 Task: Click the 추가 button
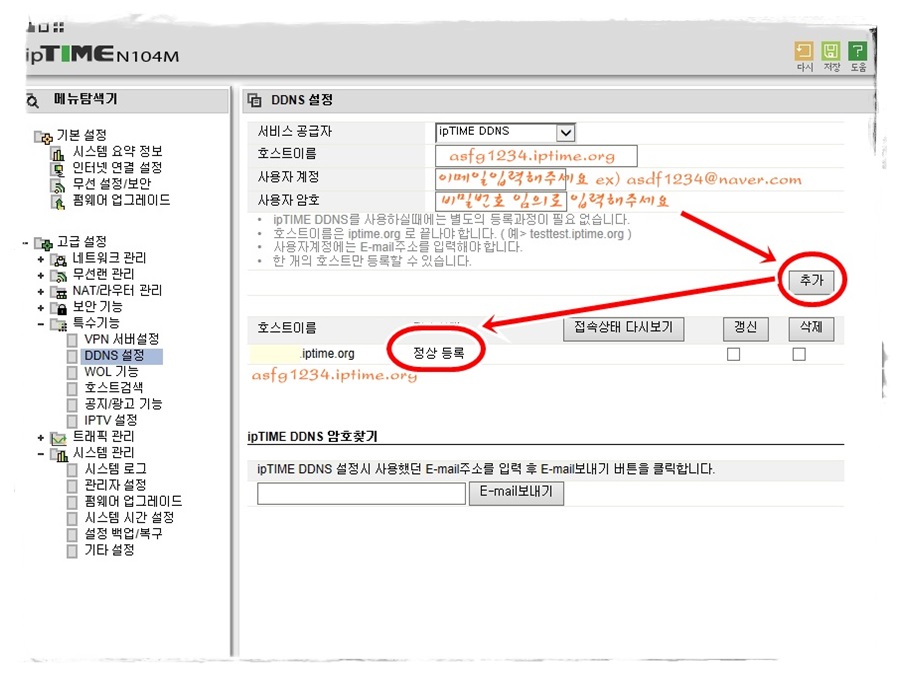[x=812, y=281]
